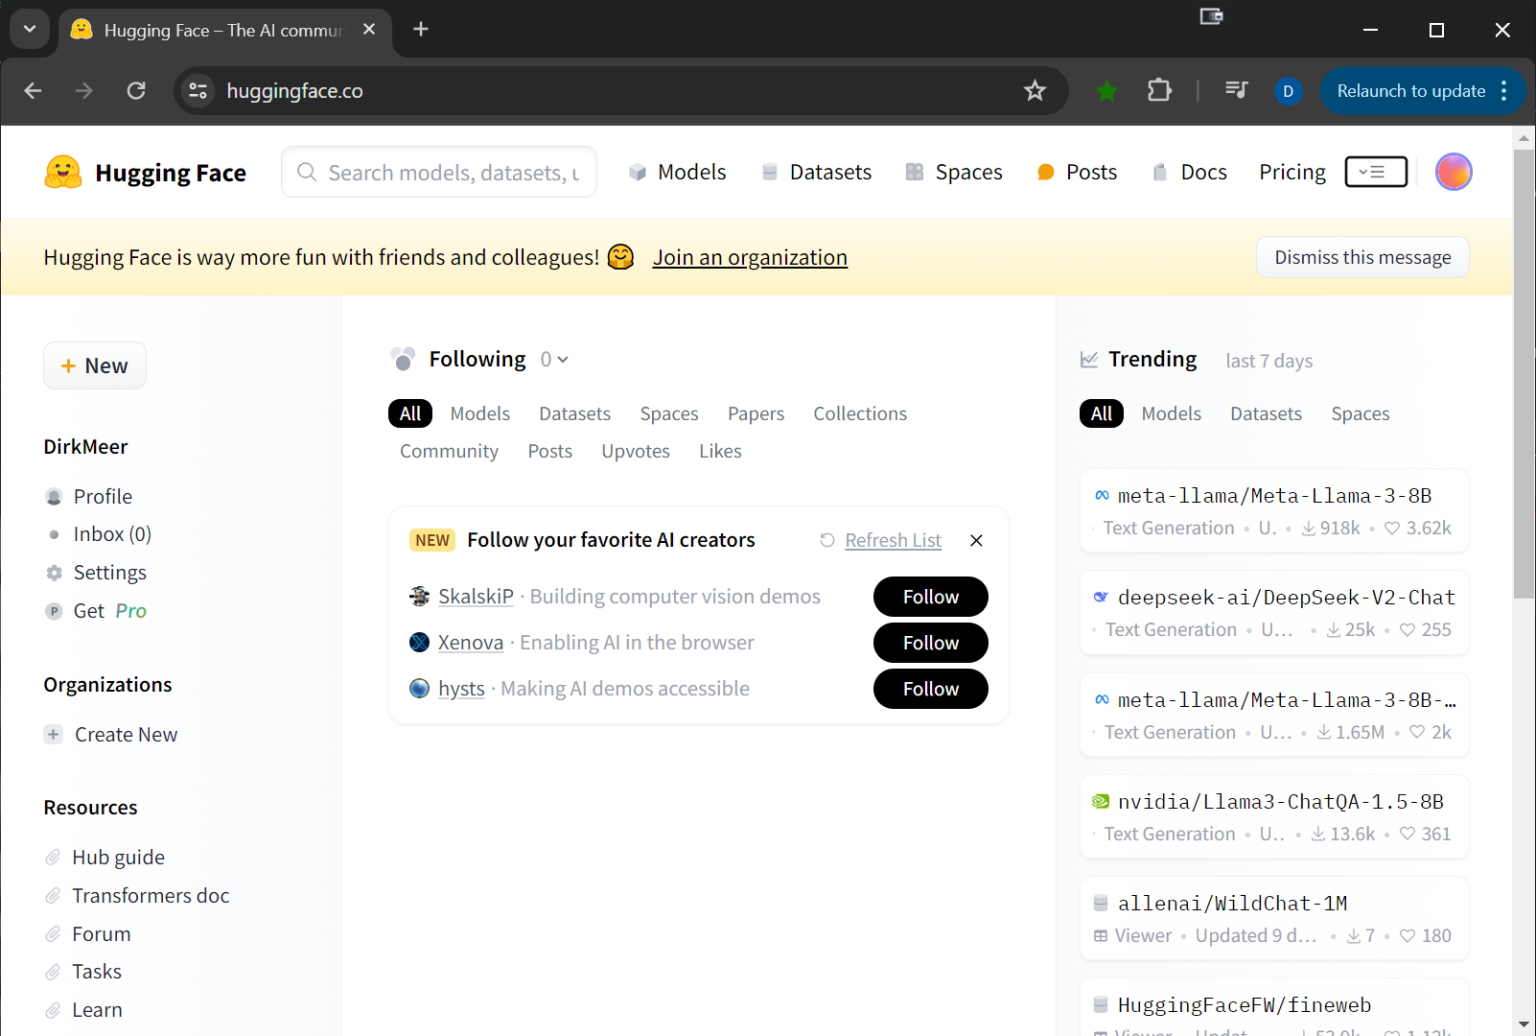The image size is (1536, 1036).
Task: Filter Following activity by Papers
Action: click(755, 413)
